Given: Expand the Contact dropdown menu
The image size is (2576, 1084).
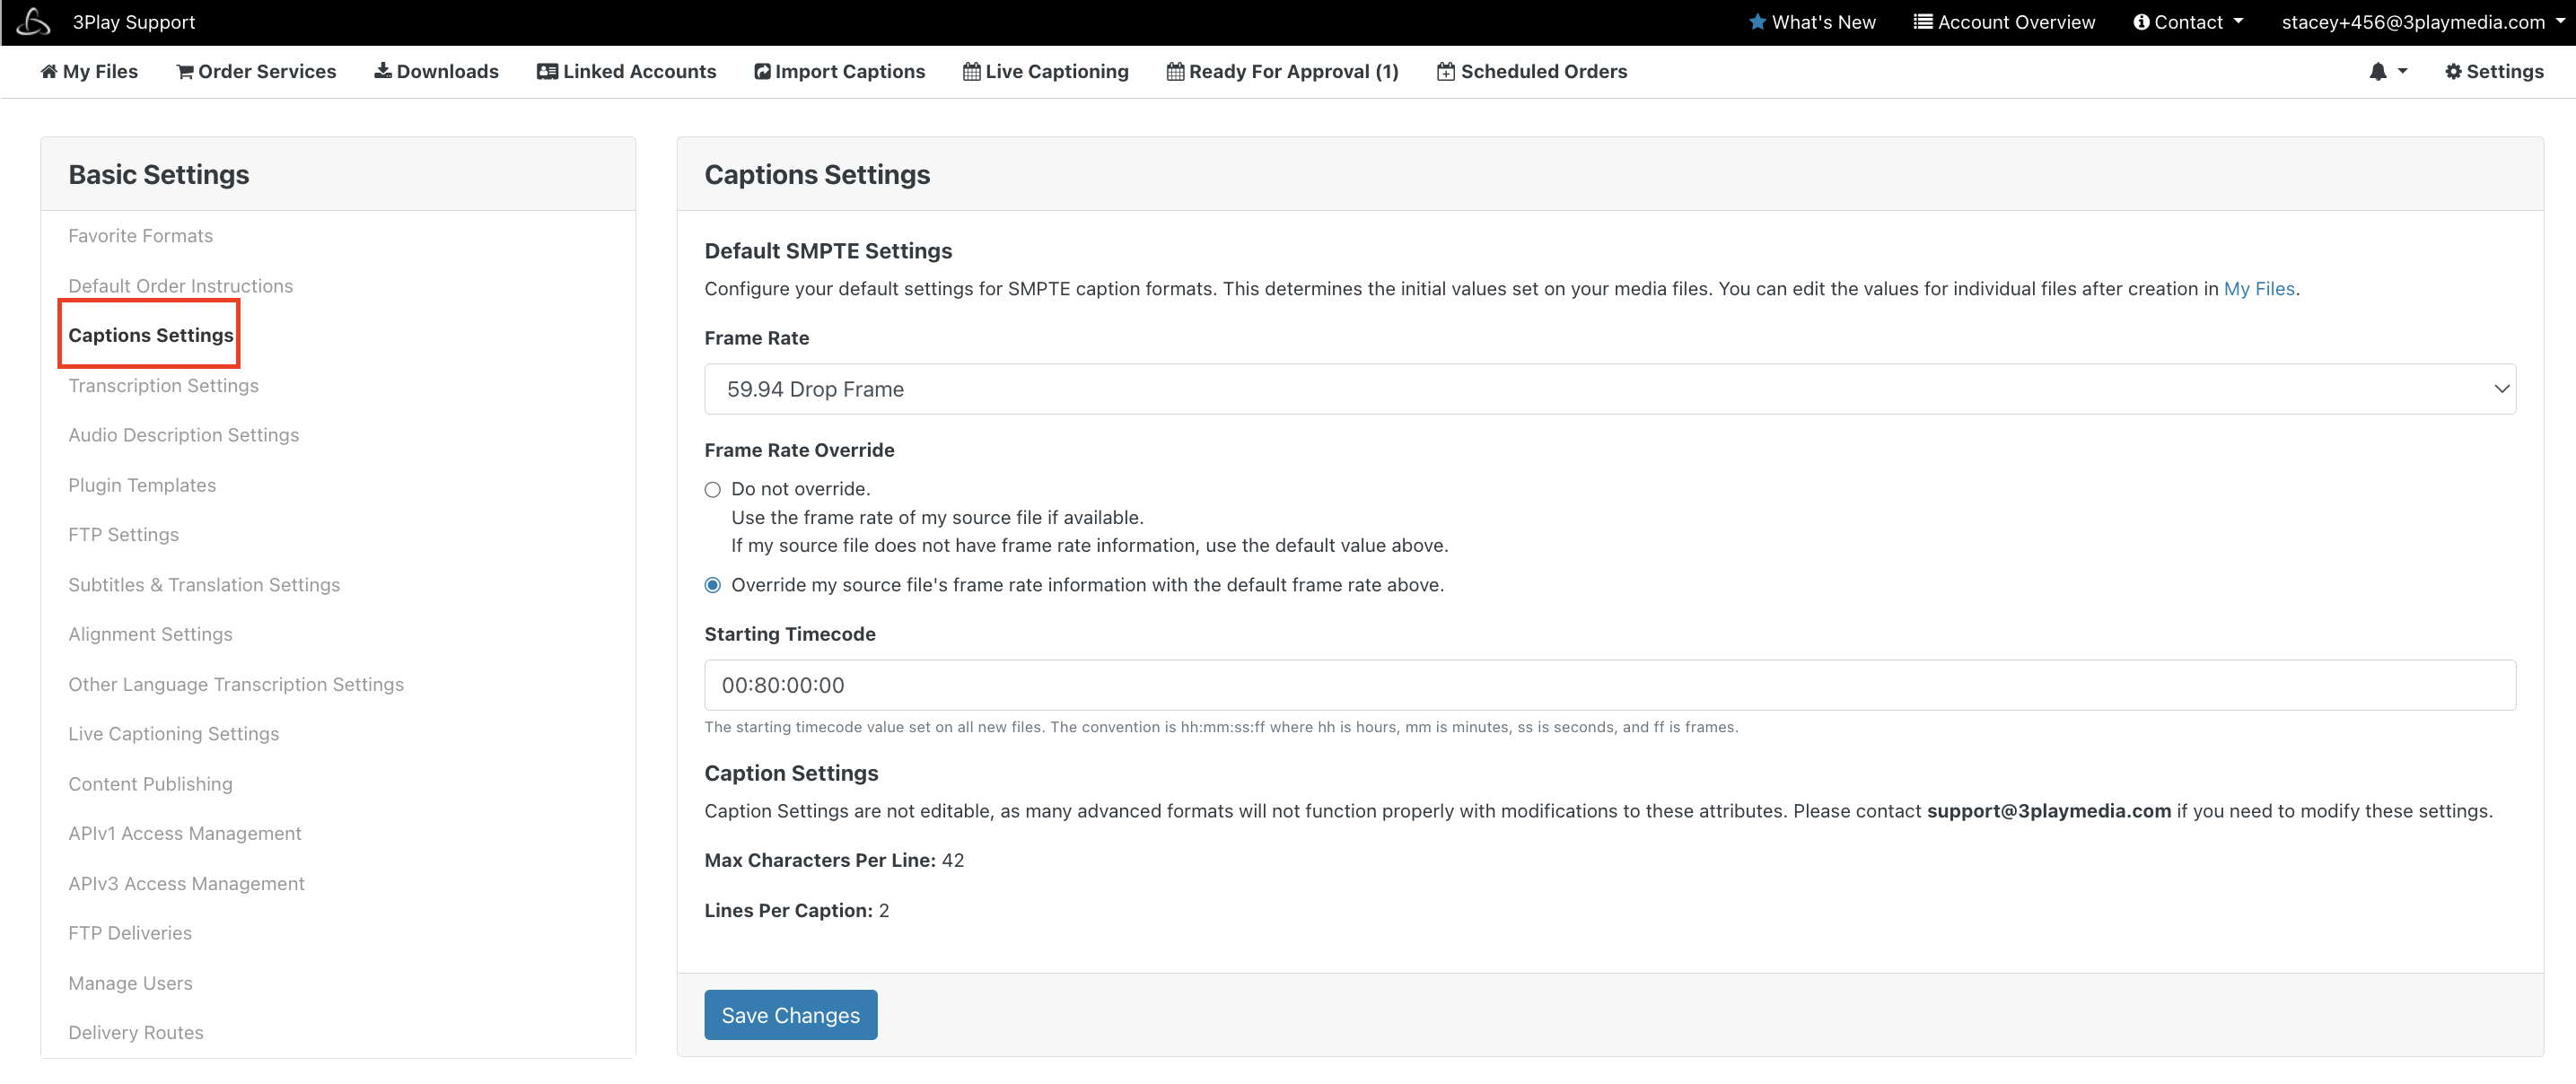Looking at the screenshot, I should pyautogui.click(x=2188, y=22).
